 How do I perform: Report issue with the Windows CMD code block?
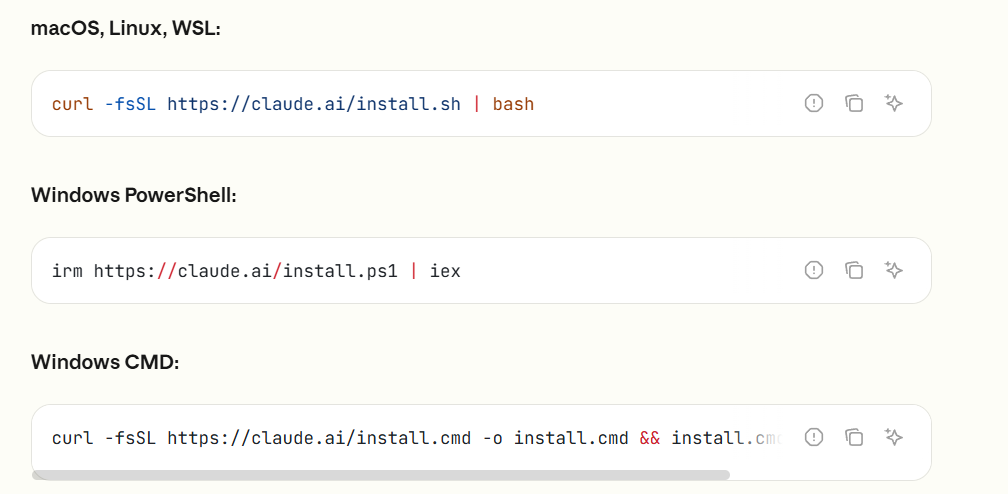[814, 437]
